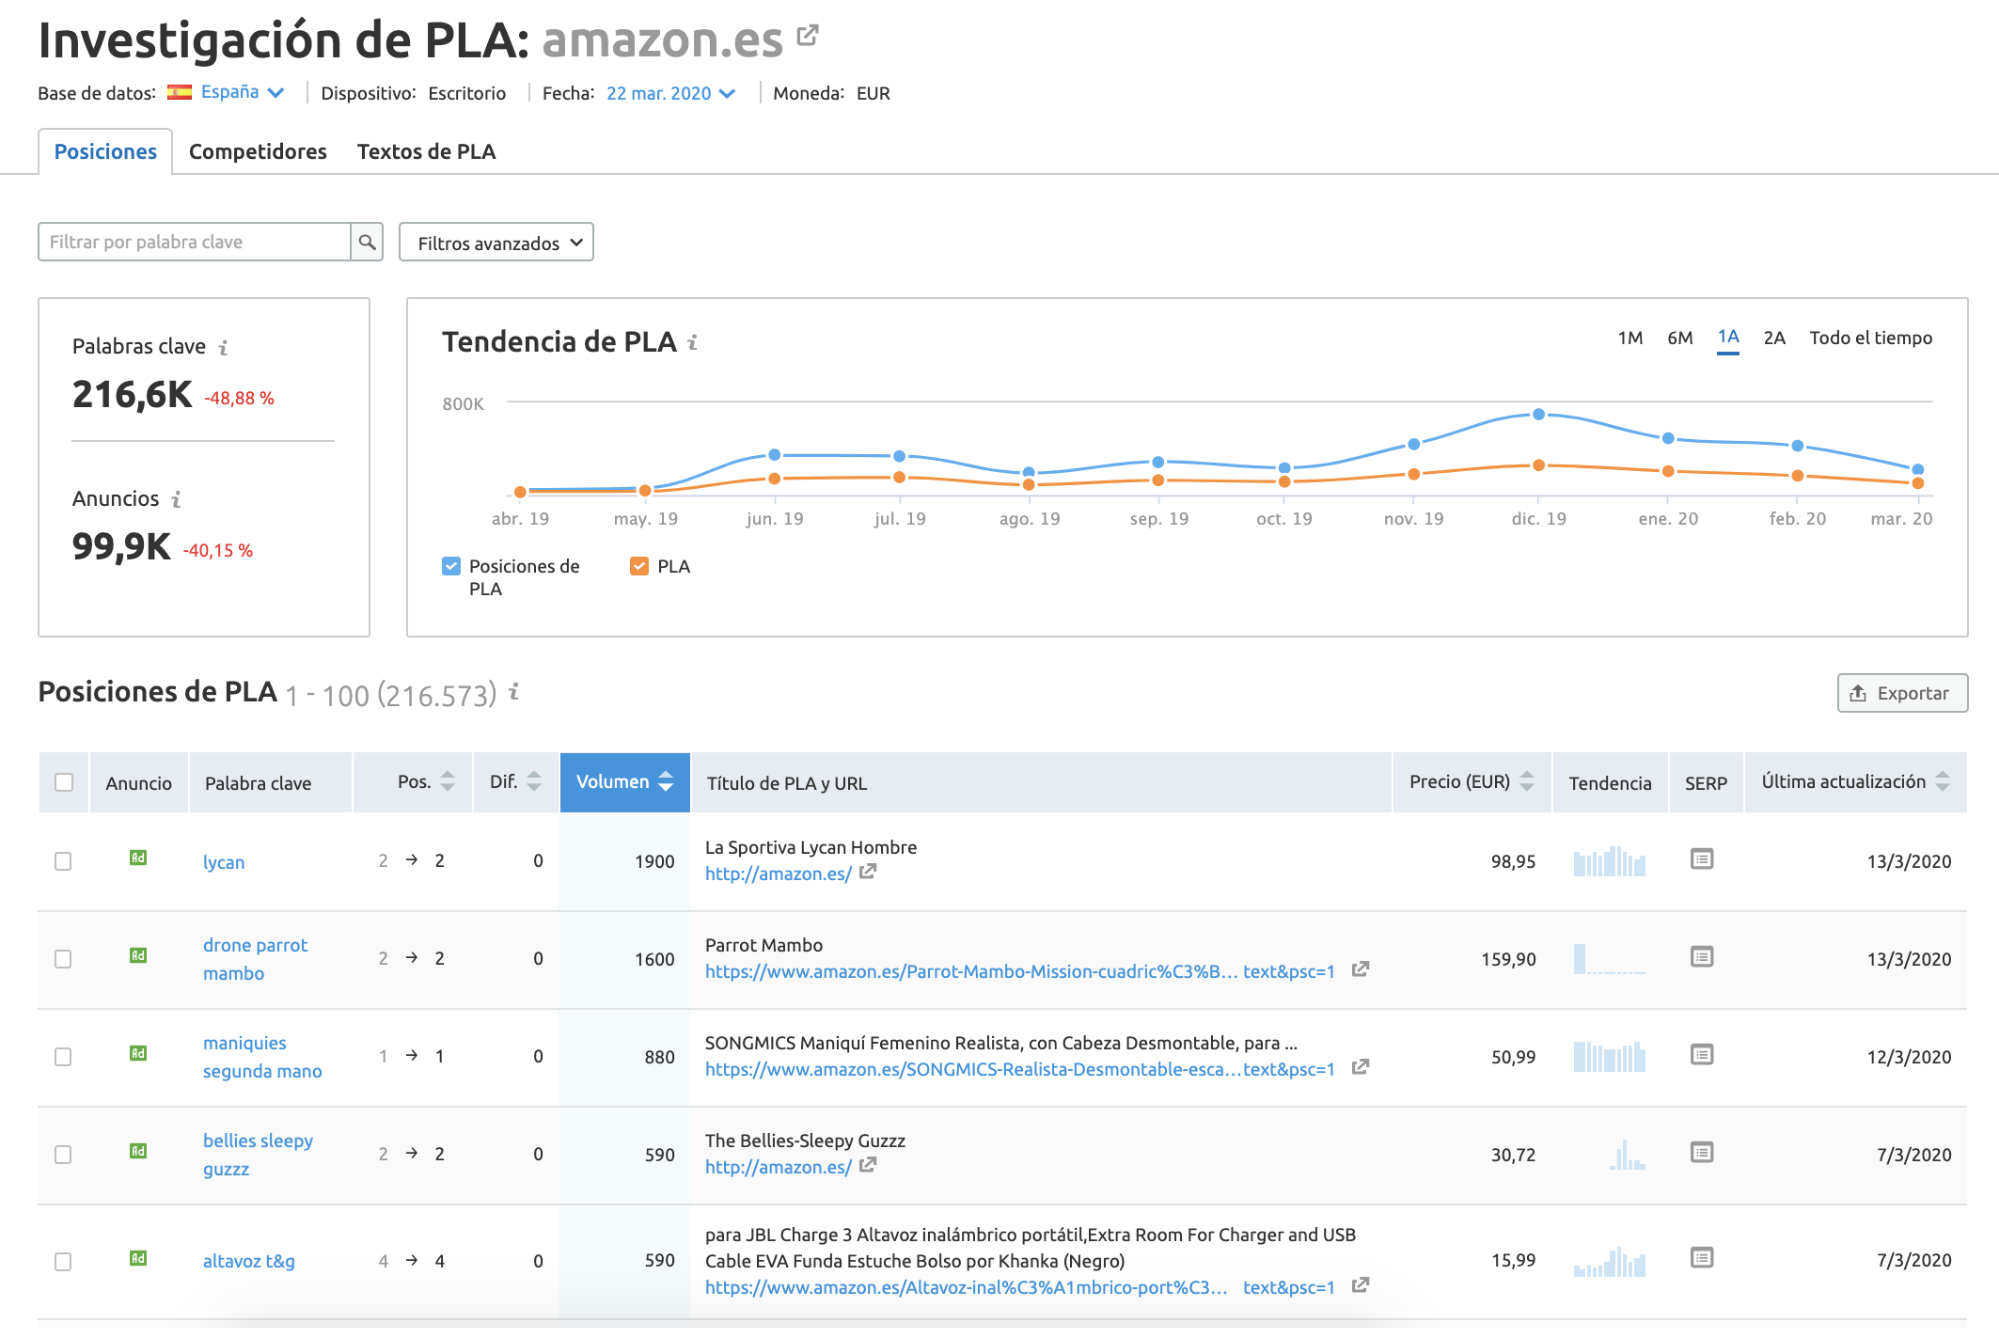
Task: Open the altavoz t&g keyword link
Action: coord(249,1261)
